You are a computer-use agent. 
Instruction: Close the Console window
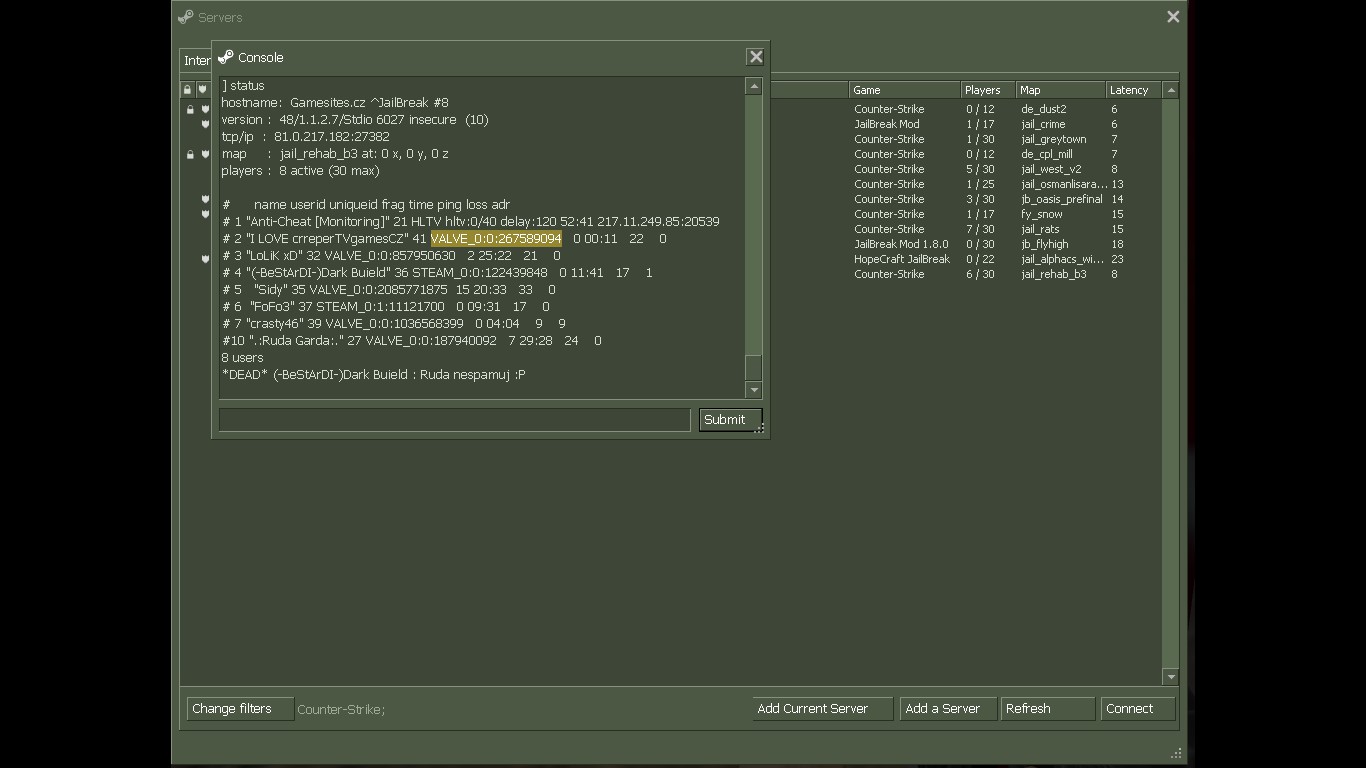click(x=756, y=57)
